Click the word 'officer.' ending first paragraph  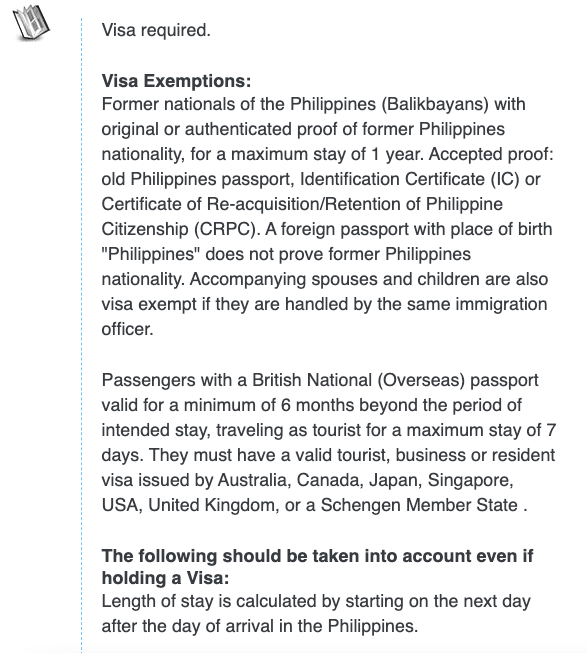(127, 329)
